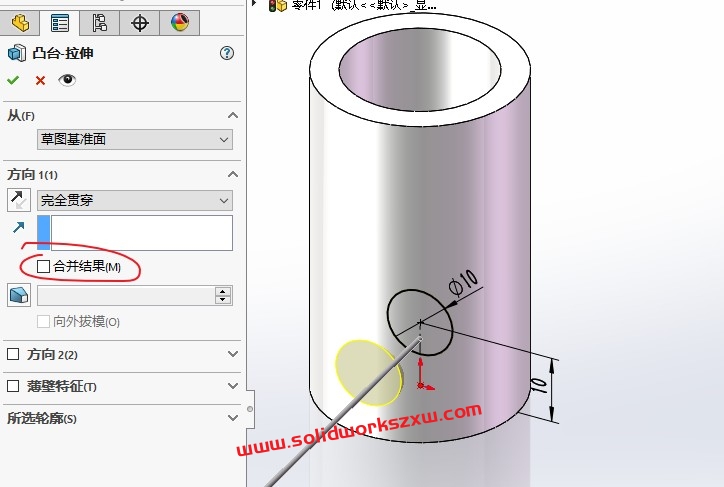Open the PropertyManager tab
Screen dimensions: 724x487
pos(60,23)
